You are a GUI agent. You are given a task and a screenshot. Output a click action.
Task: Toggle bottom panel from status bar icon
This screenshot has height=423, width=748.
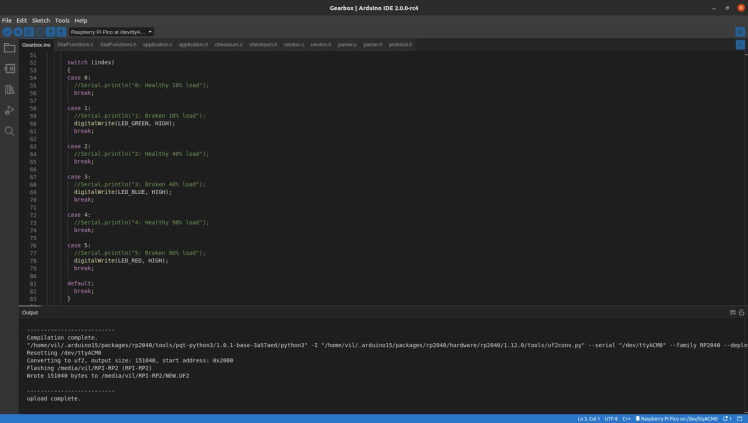tap(740, 418)
